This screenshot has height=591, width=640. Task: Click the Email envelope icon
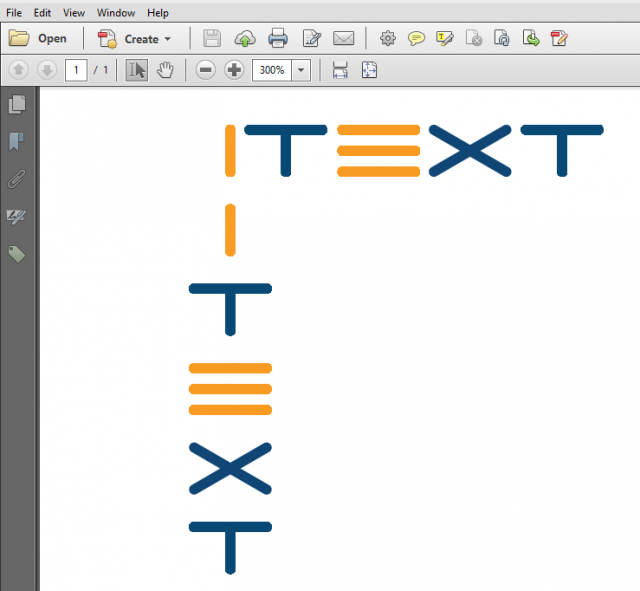click(343, 39)
